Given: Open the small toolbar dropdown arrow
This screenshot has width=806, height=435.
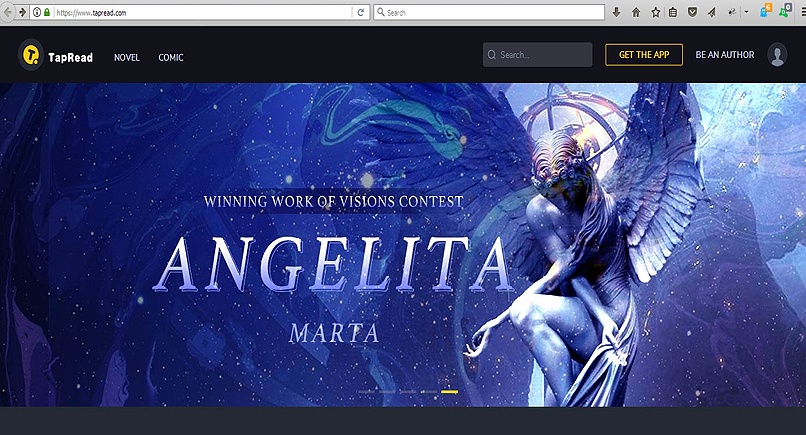Looking at the screenshot, I should click(746, 12).
